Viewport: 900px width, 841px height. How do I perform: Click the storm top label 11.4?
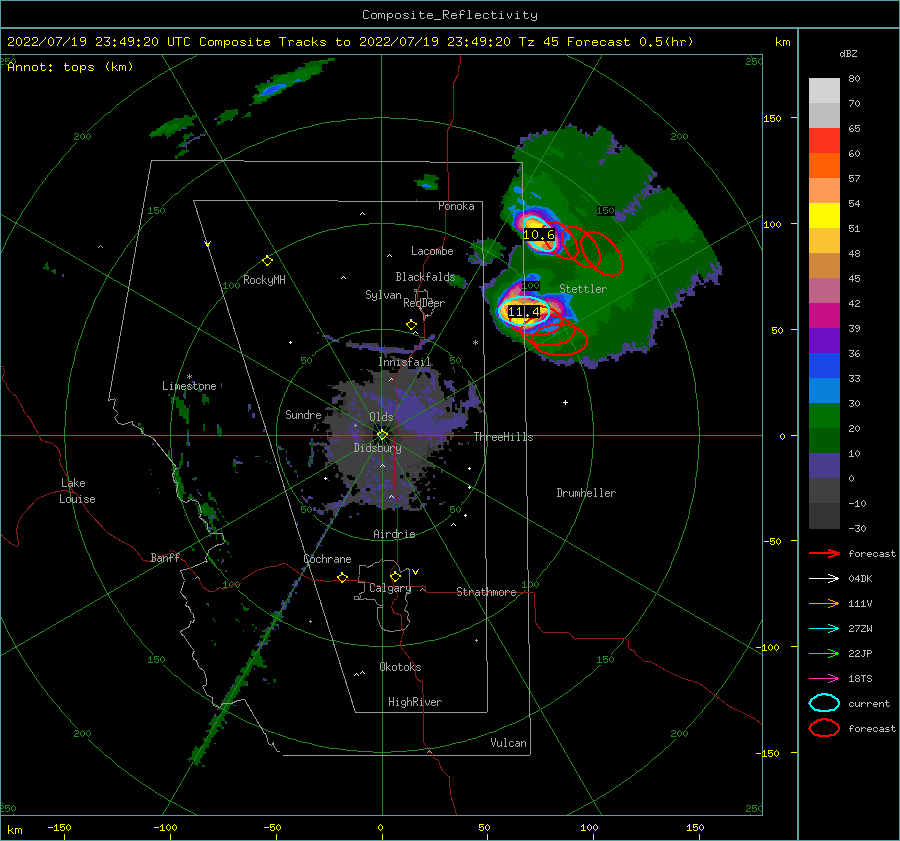pyautogui.click(x=524, y=312)
